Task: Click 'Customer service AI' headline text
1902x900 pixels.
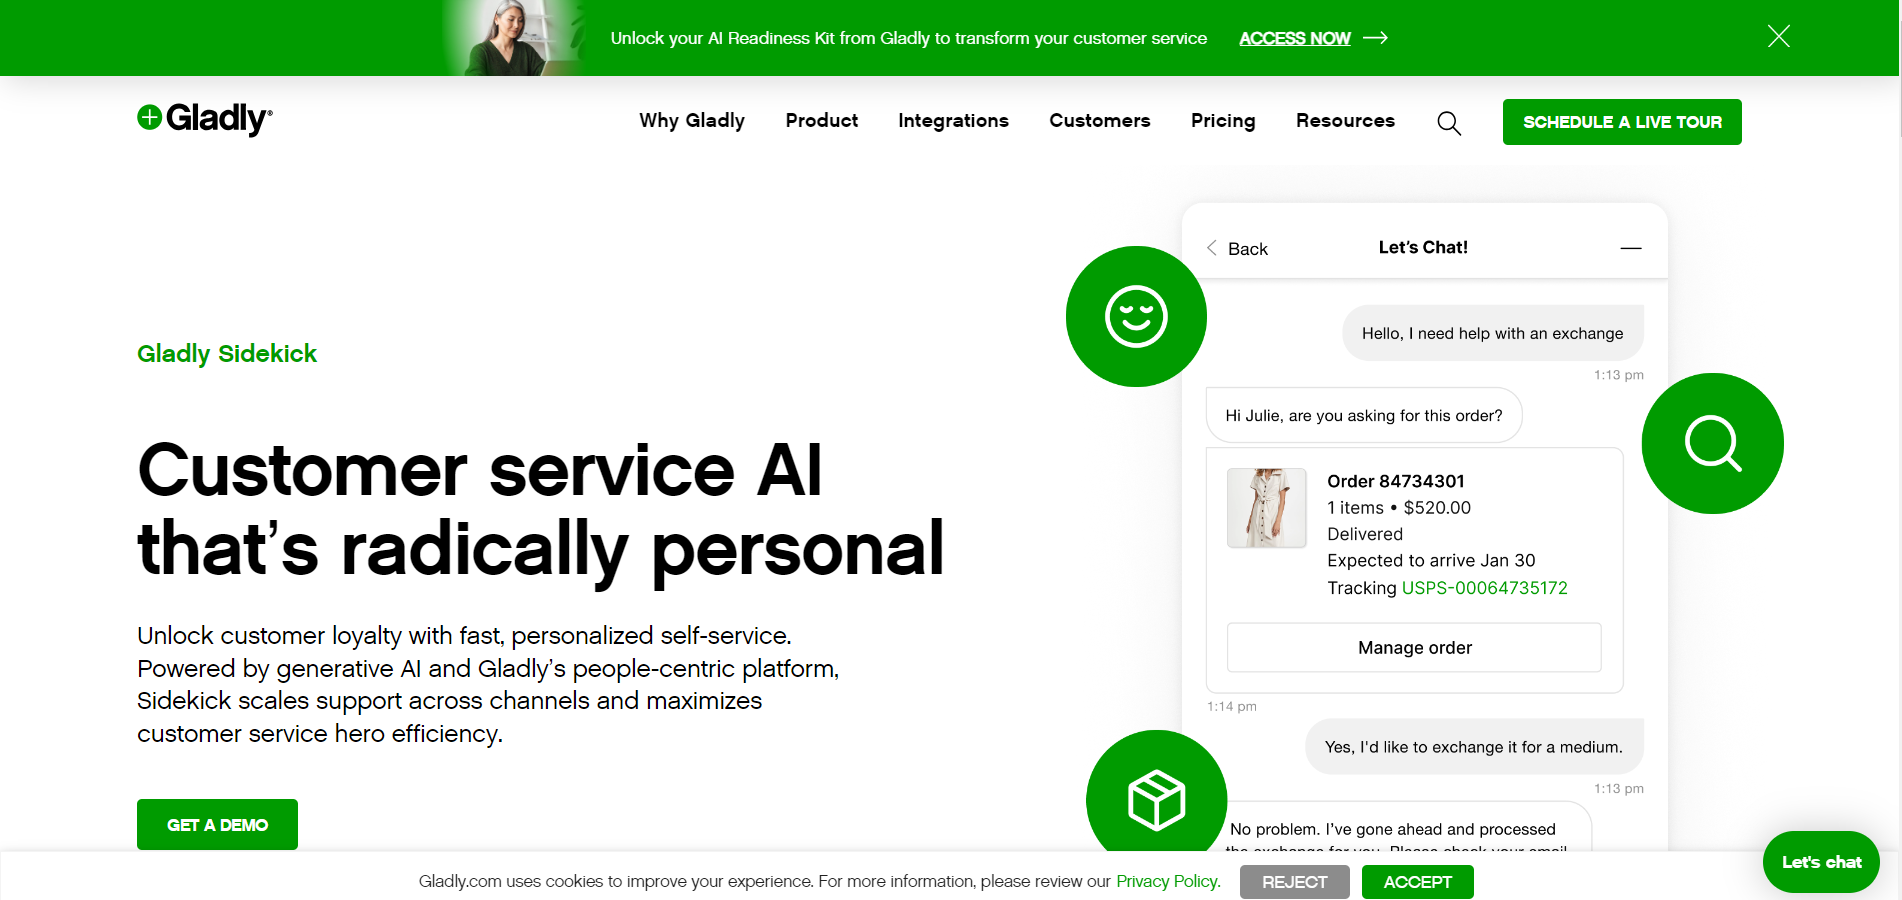Action: tap(480, 470)
